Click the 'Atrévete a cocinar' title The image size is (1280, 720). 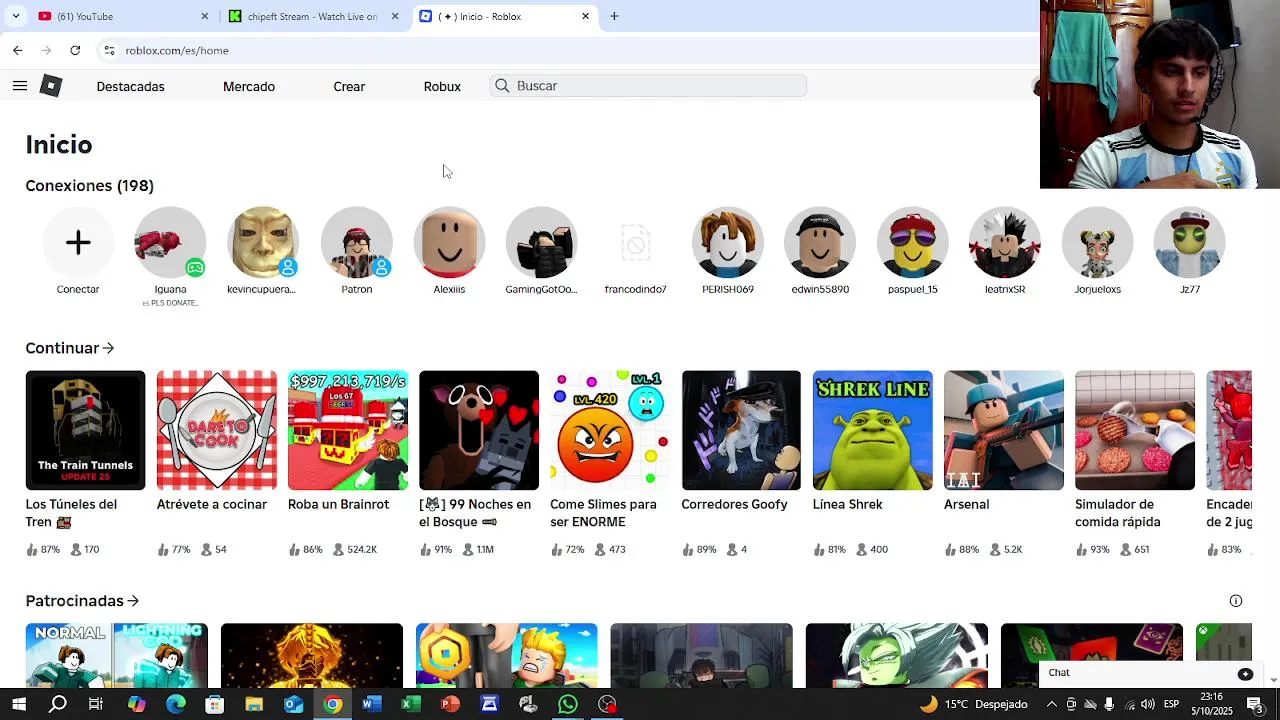point(212,504)
